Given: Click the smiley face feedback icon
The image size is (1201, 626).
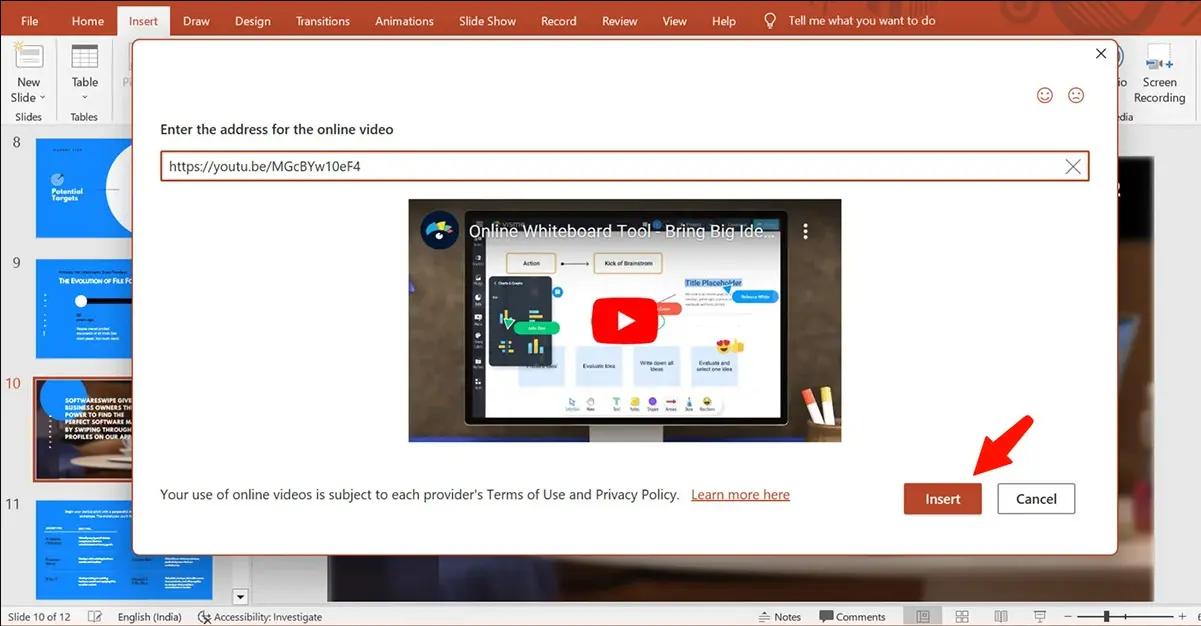Looking at the screenshot, I should (1045, 95).
